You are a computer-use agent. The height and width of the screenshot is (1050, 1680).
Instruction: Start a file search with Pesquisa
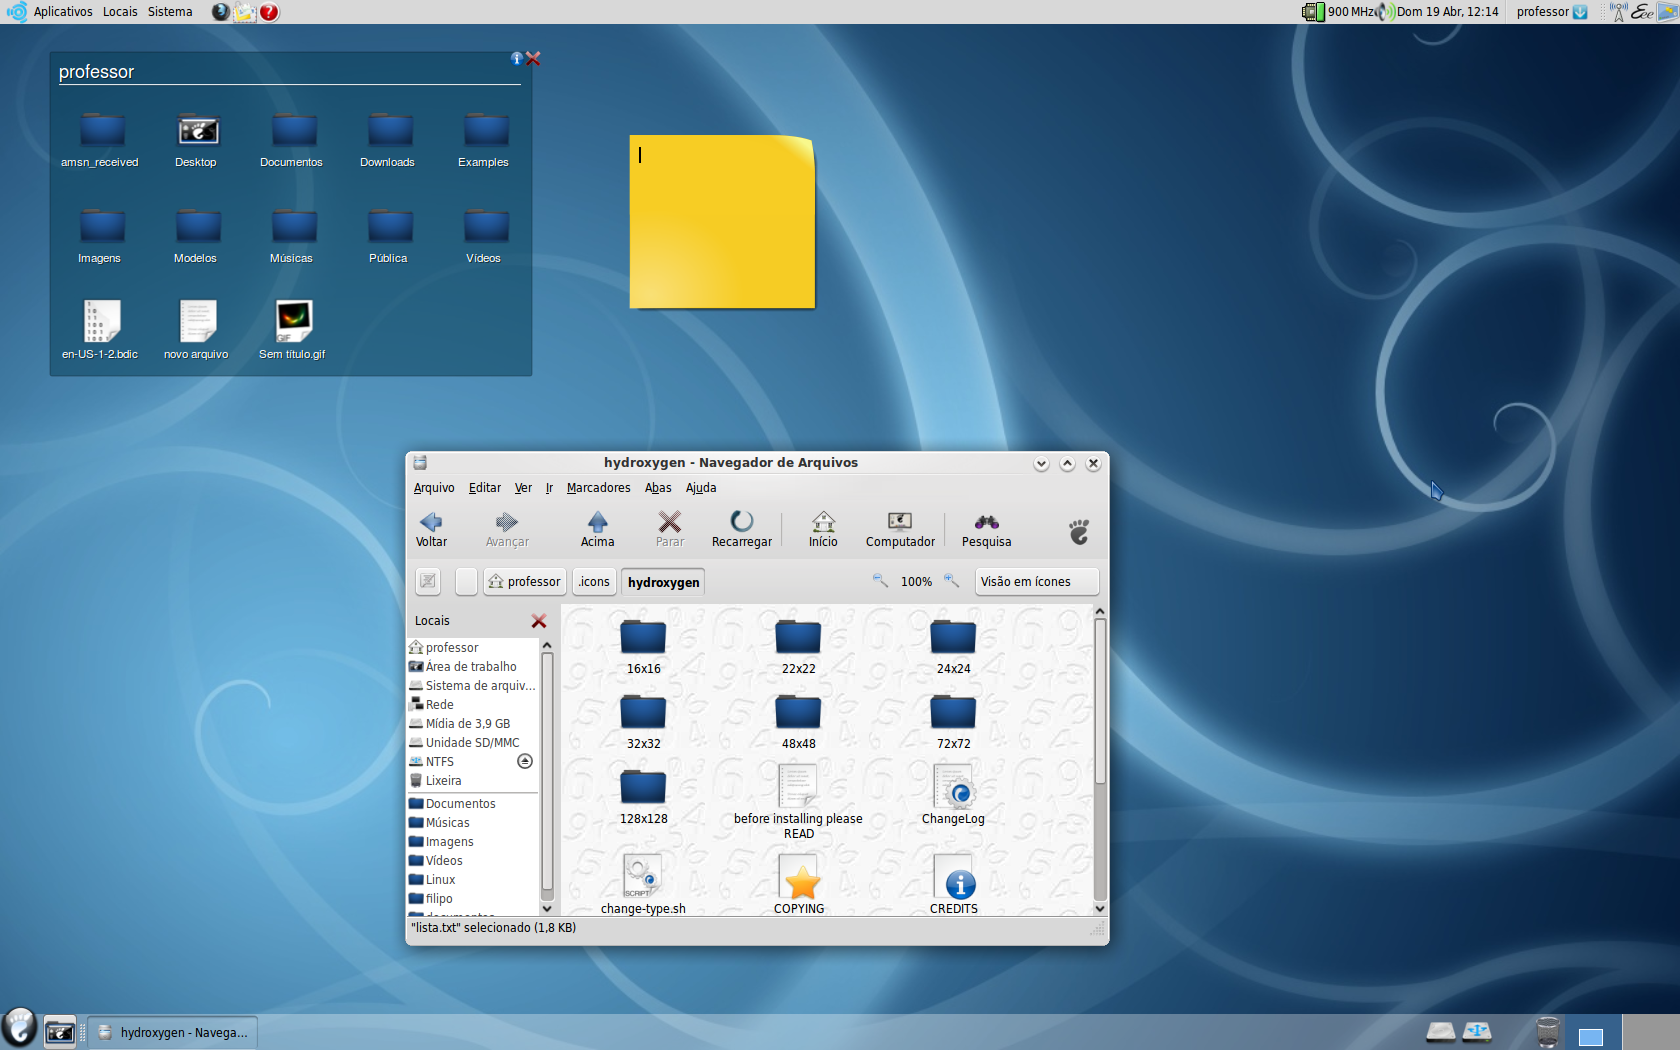click(986, 529)
